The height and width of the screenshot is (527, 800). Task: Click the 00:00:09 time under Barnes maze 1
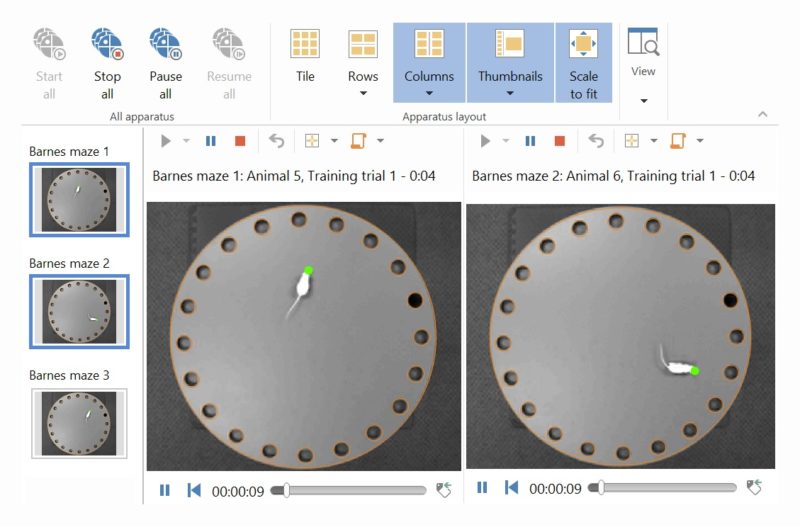238,492
